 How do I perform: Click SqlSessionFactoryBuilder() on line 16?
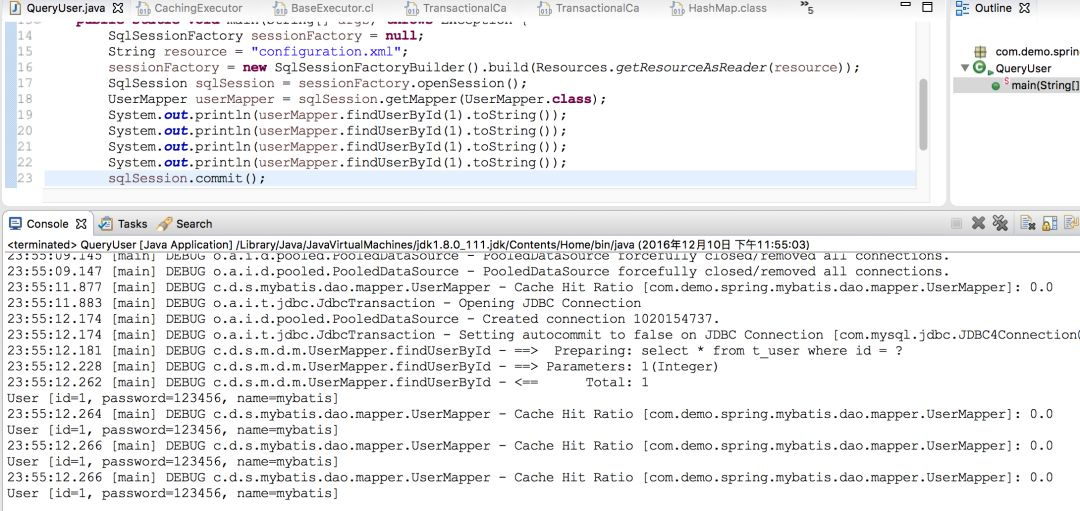pos(377,67)
